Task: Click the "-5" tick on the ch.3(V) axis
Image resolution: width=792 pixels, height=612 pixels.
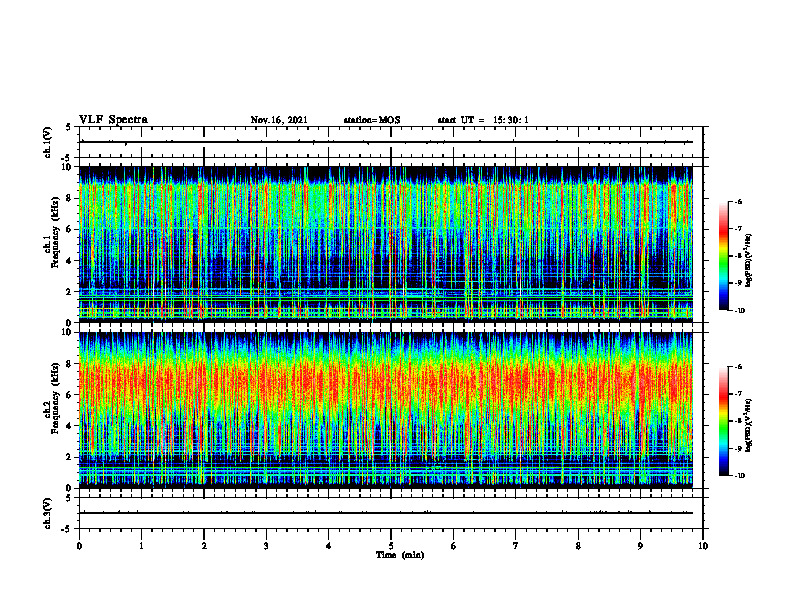Action: [68, 529]
